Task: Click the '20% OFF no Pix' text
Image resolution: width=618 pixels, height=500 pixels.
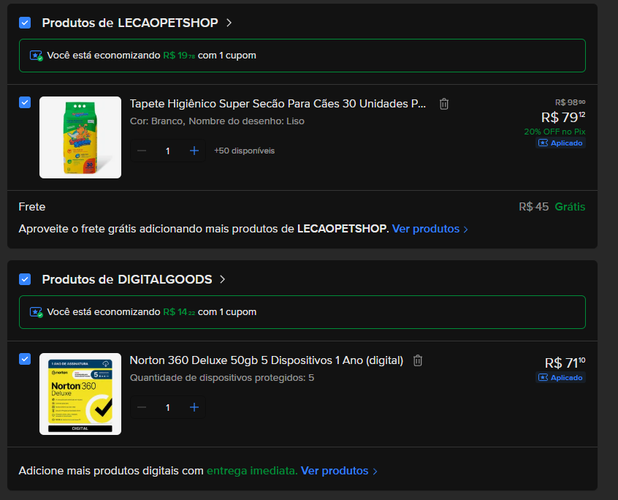Action: click(x=555, y=132)
